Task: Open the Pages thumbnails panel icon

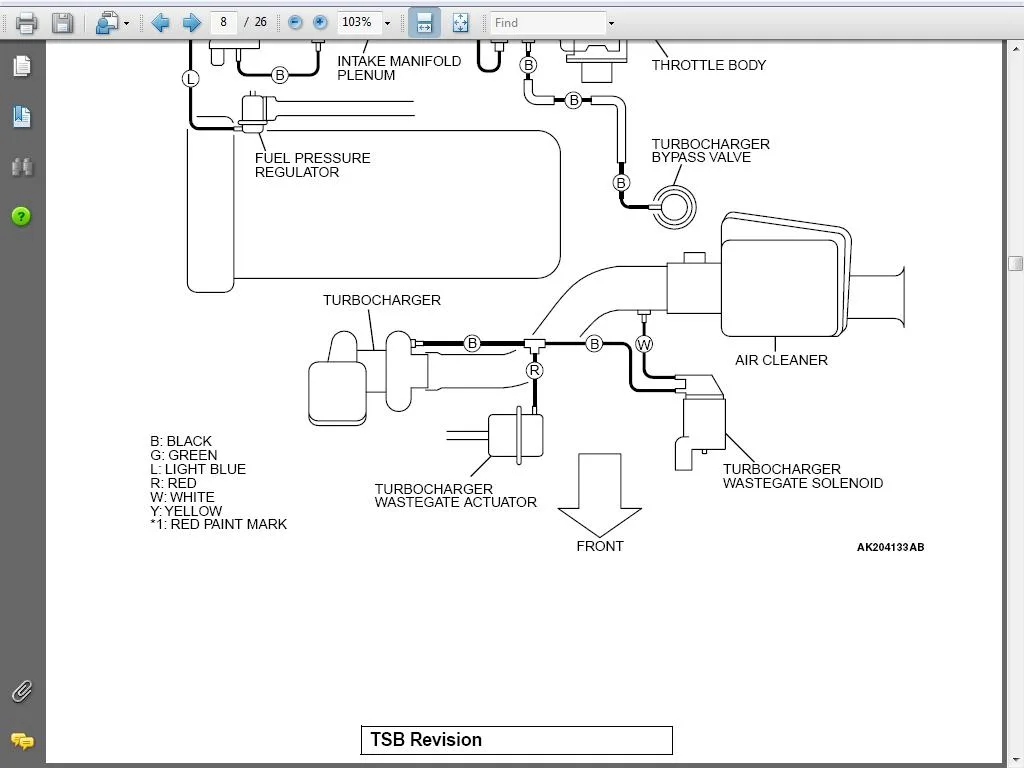Action: (x=22, y=66)
